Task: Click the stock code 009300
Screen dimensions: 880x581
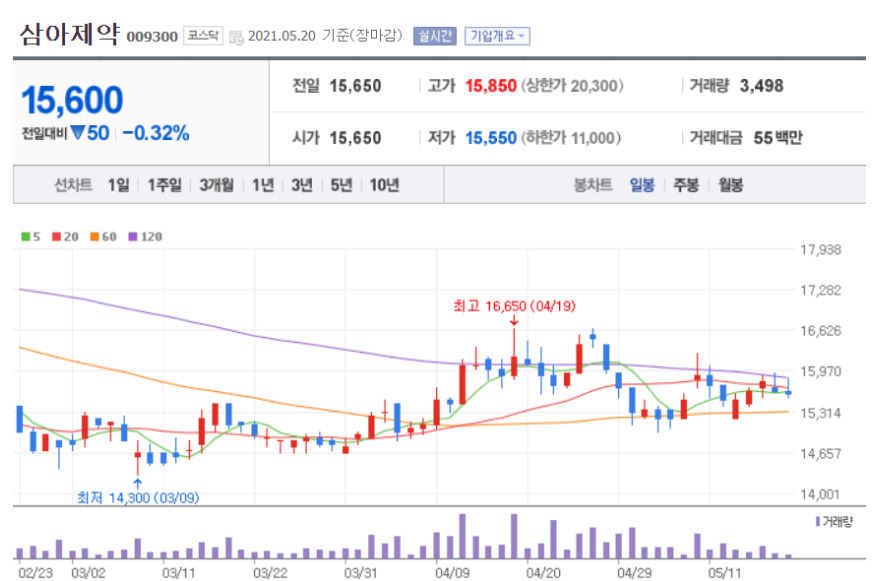Action: (152, 37)
